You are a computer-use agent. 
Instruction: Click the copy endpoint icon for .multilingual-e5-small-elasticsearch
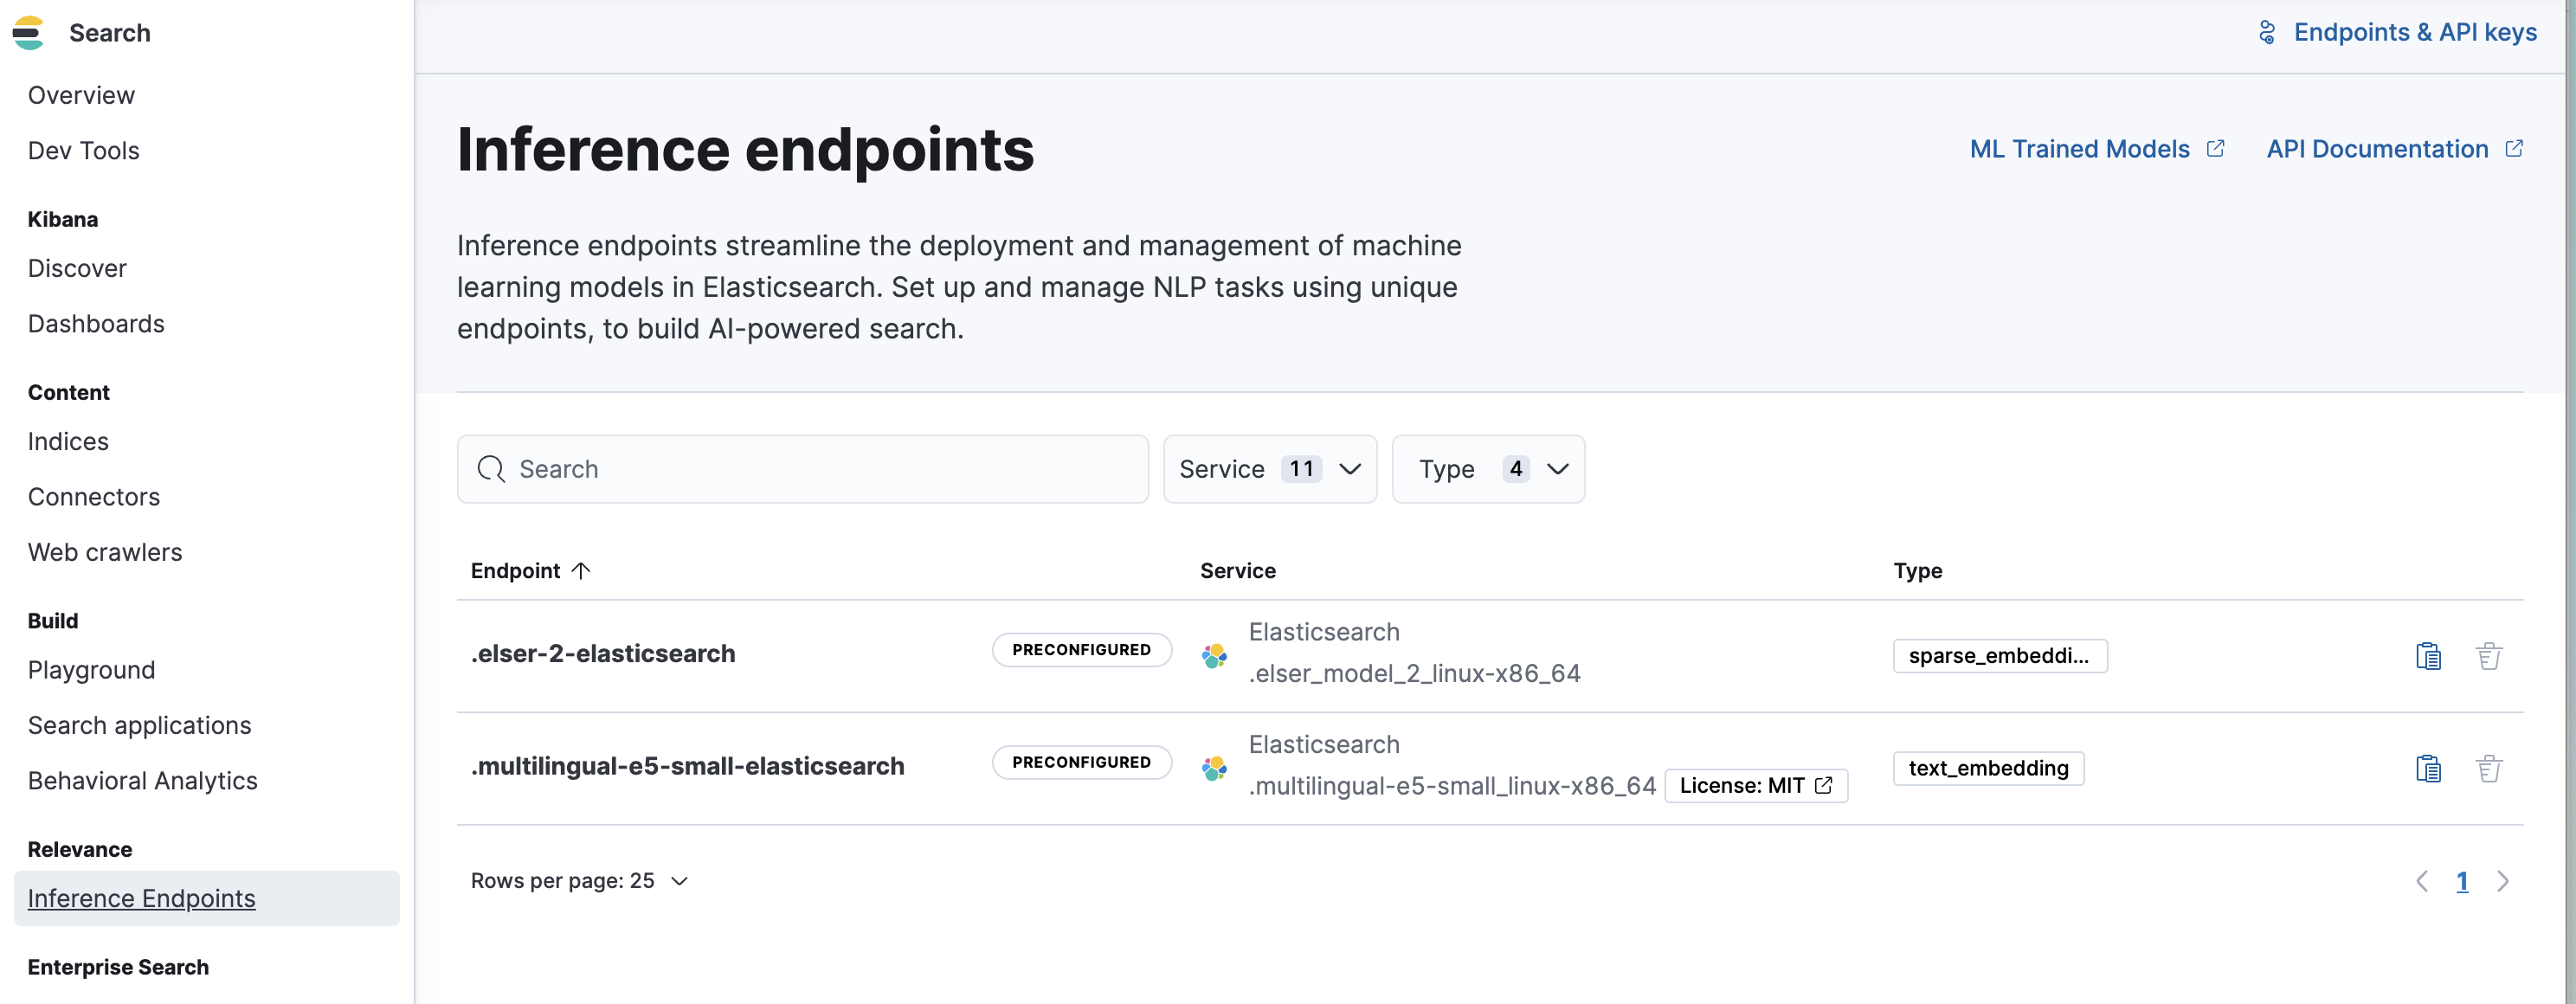[x=2428, y=766]
